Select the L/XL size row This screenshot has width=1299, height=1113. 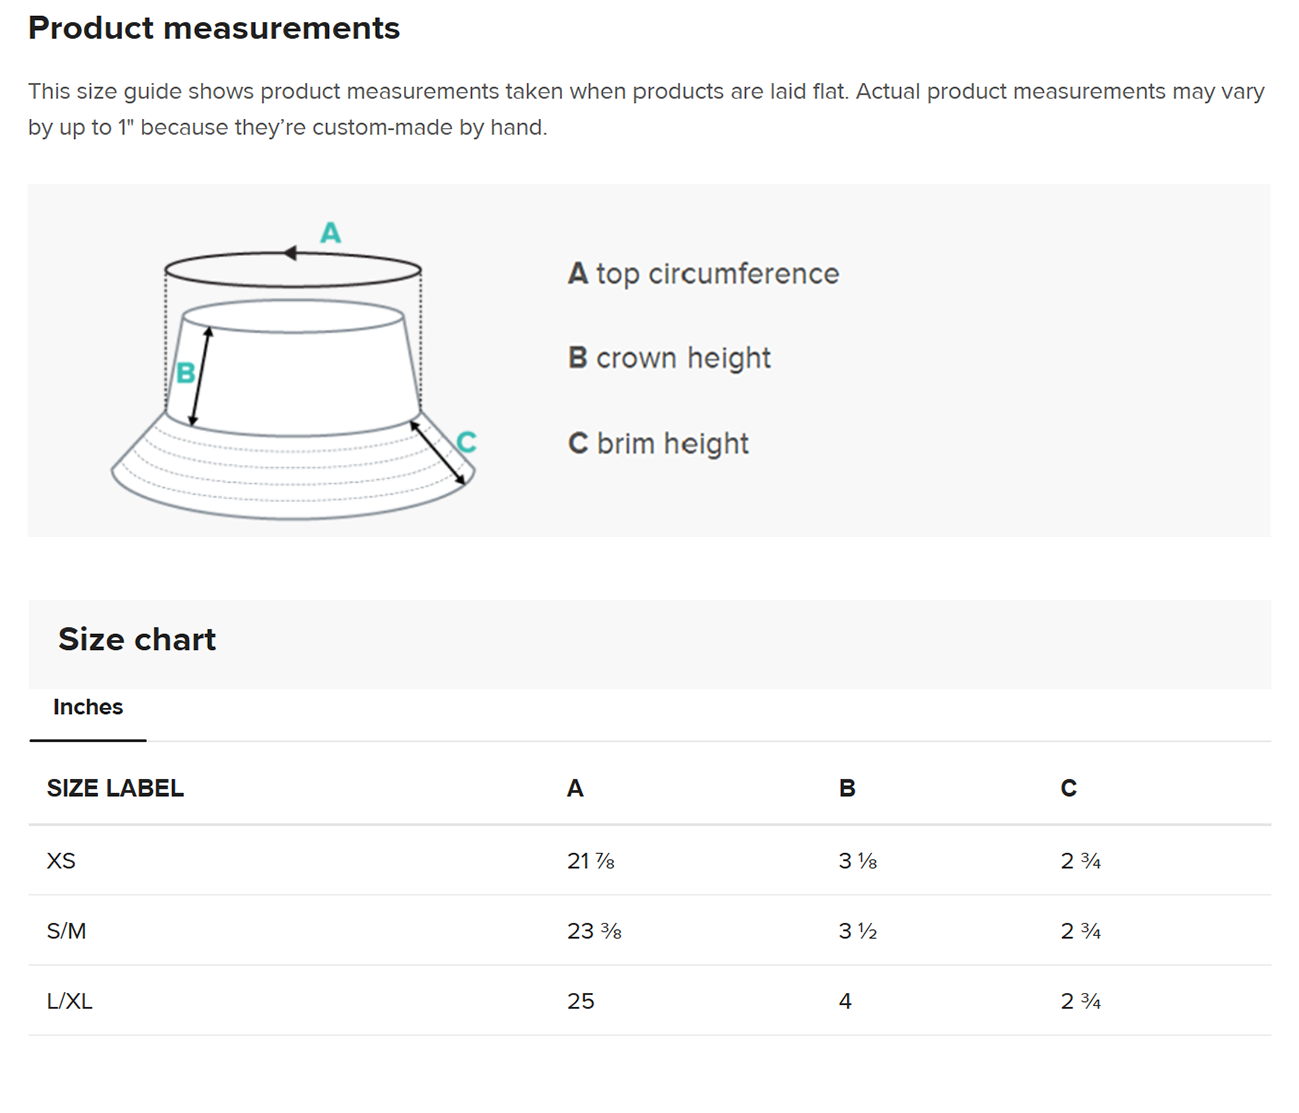(x=69, y=1001)
